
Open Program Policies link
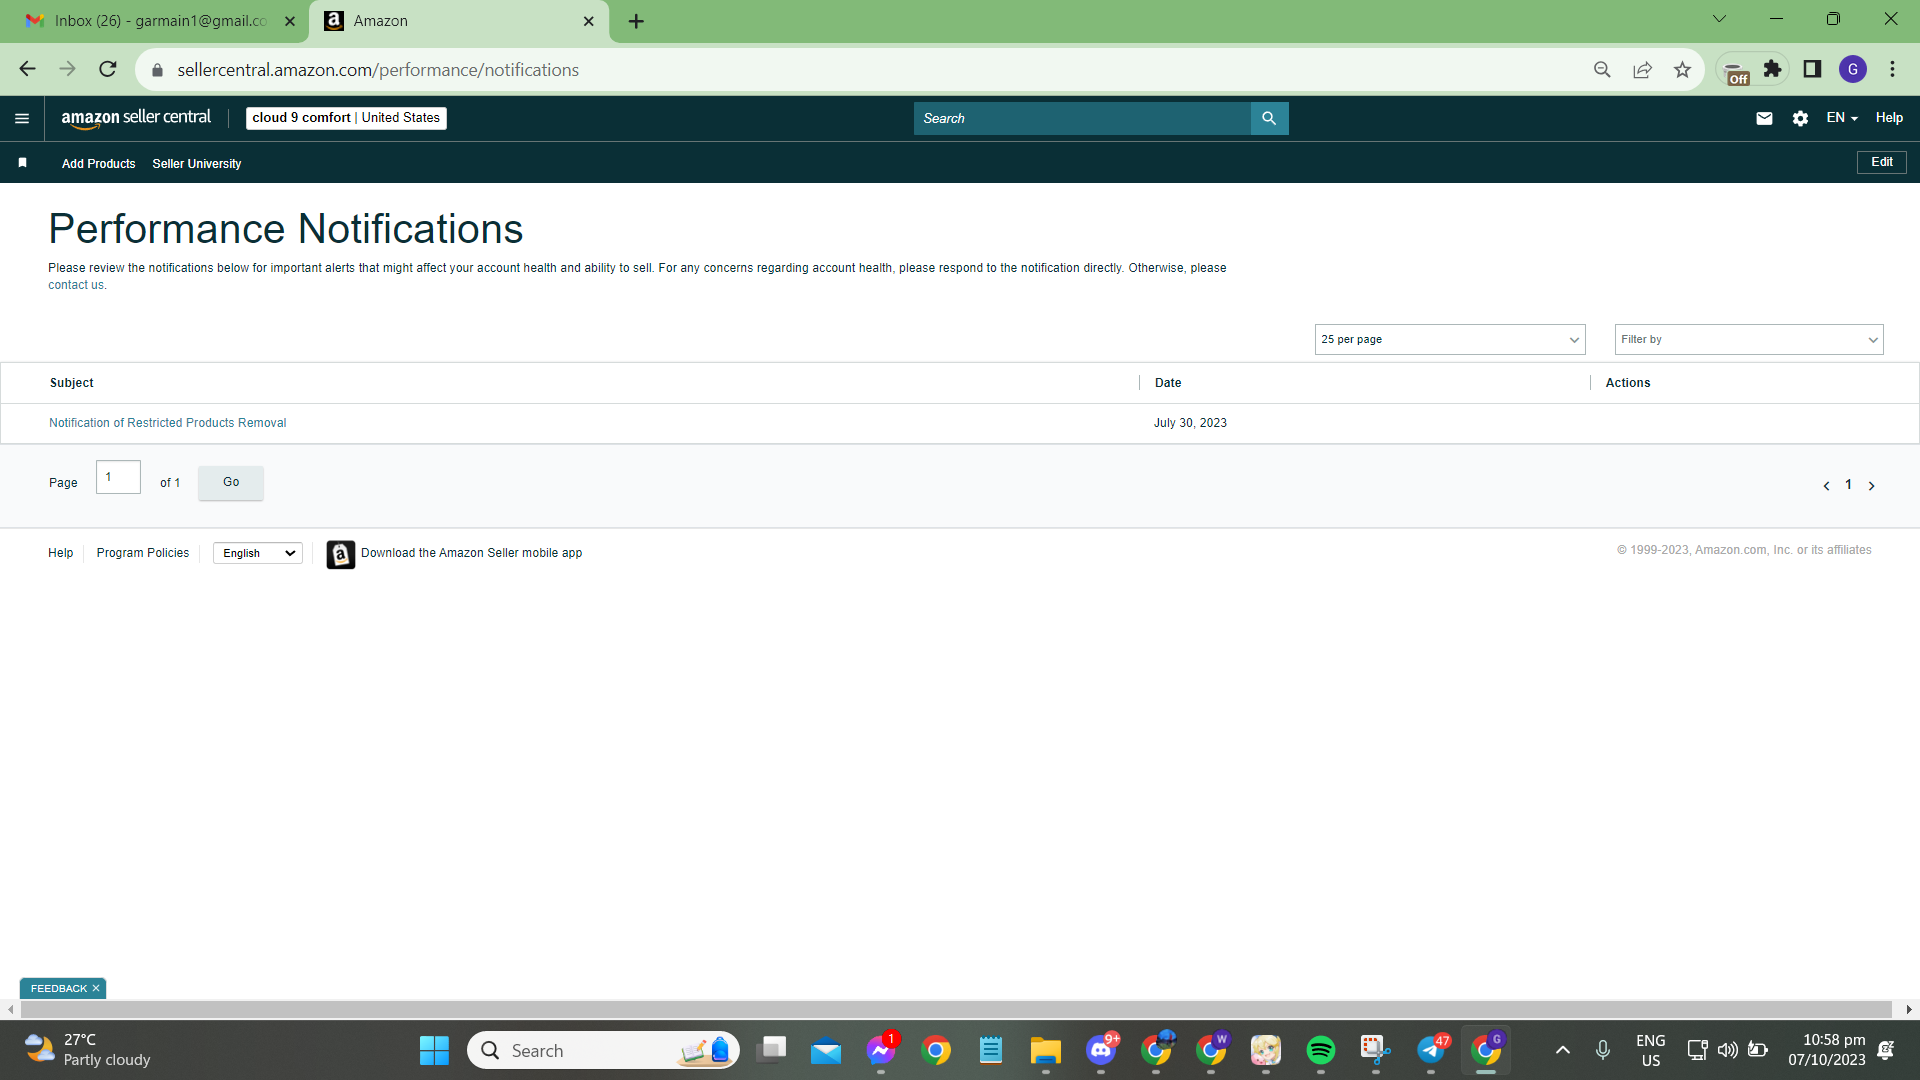coord(143,553)
